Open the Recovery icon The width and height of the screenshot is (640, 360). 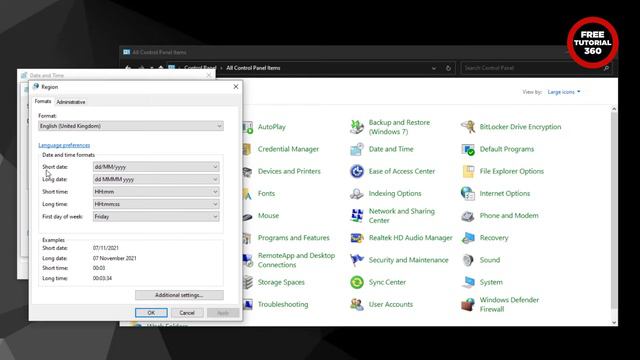468,238
